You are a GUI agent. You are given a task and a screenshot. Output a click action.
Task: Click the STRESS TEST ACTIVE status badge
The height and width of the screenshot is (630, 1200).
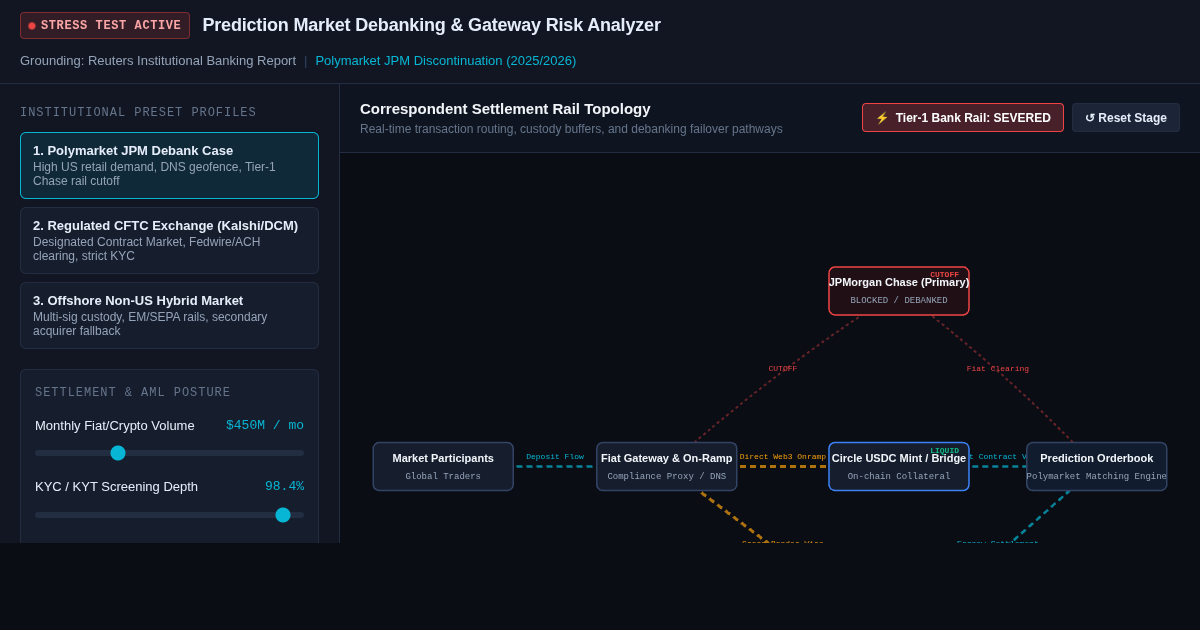point(105,26)
